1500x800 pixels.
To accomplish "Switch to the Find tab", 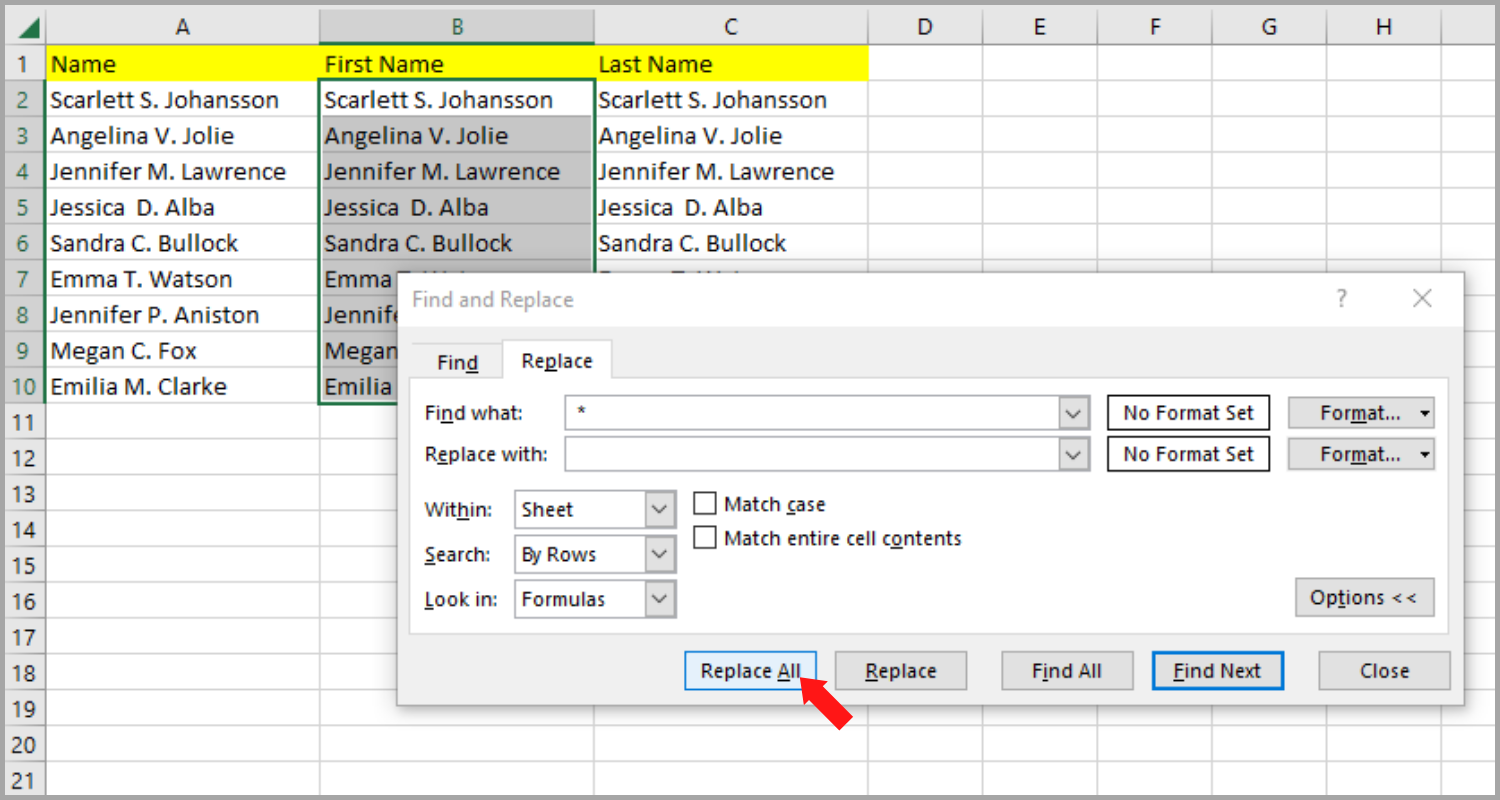I will pos(456,361).
